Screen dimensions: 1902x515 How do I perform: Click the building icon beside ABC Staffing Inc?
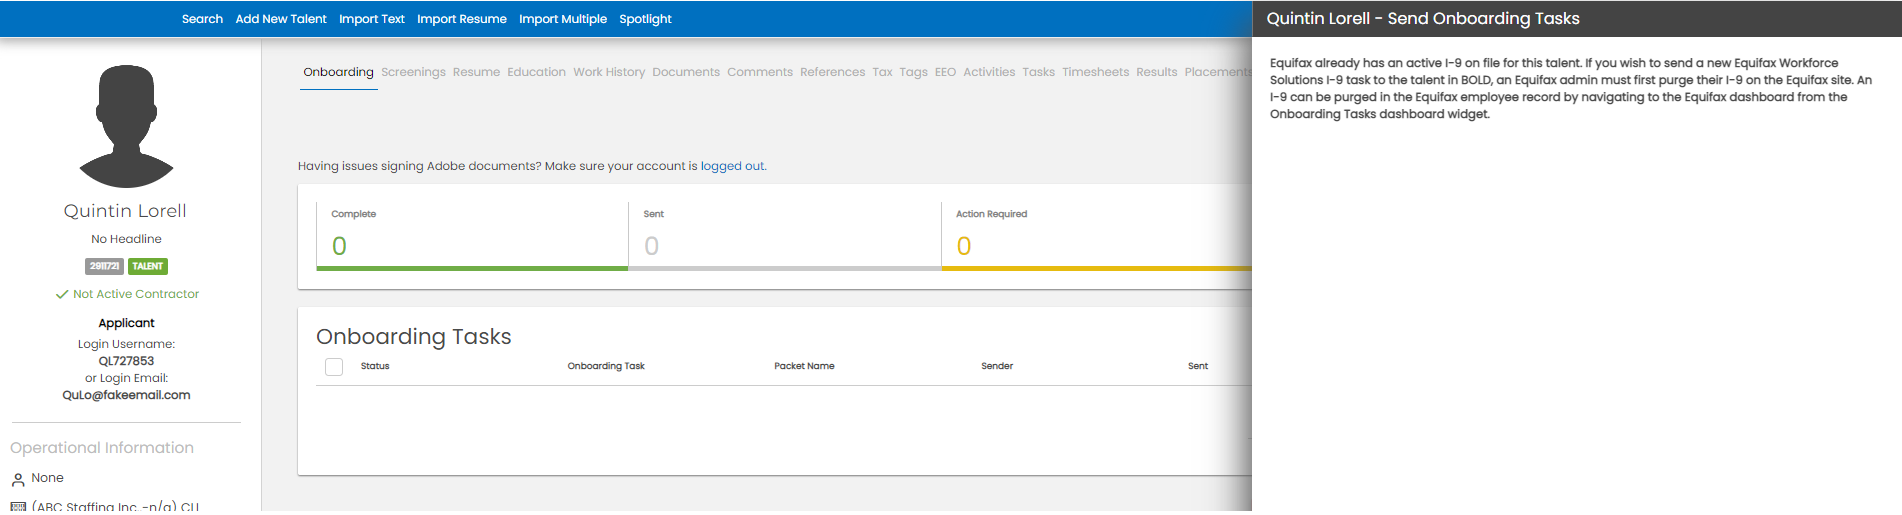18,507
